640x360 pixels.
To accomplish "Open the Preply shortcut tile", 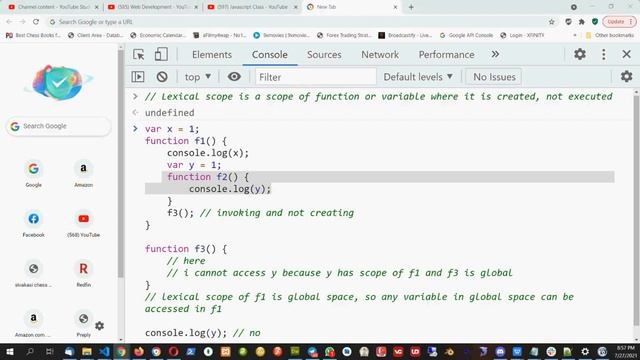I will click(x=83, y=323).
